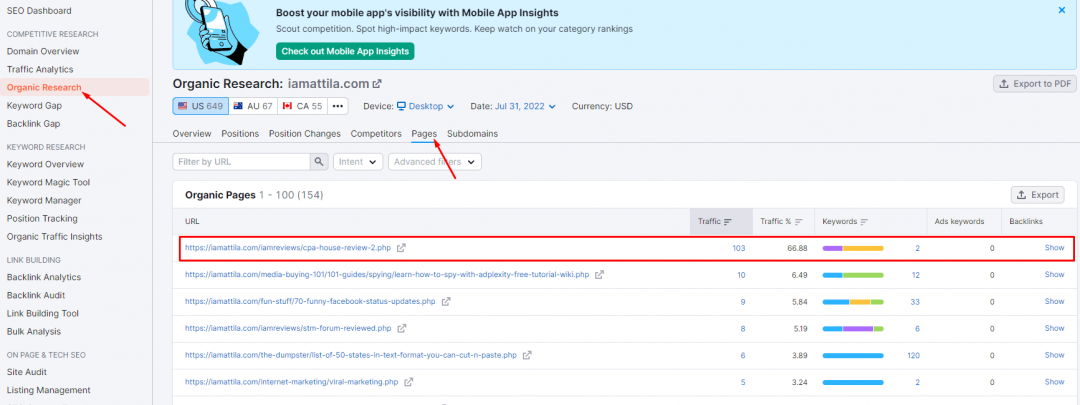Open cpa-house-review-2 page via external link icon

point(401,248)
